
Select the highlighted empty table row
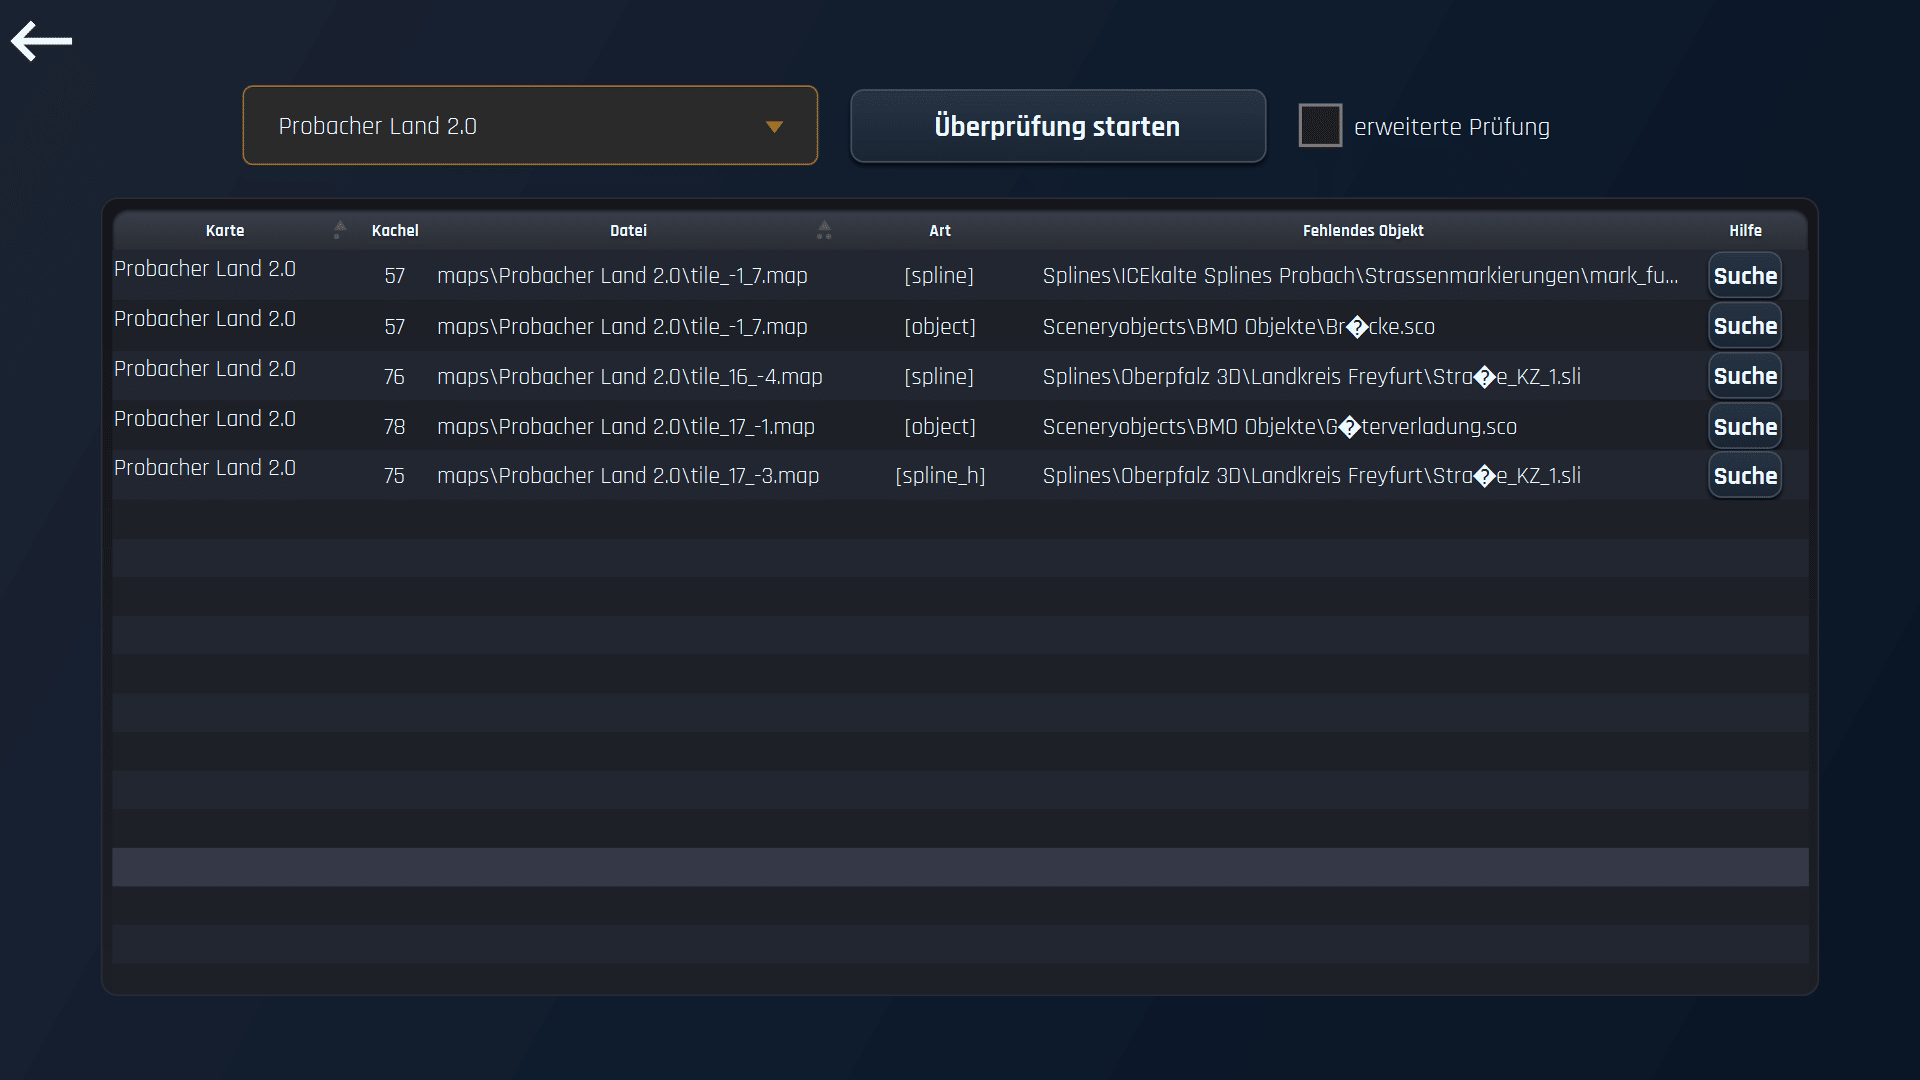pos(960,867)
